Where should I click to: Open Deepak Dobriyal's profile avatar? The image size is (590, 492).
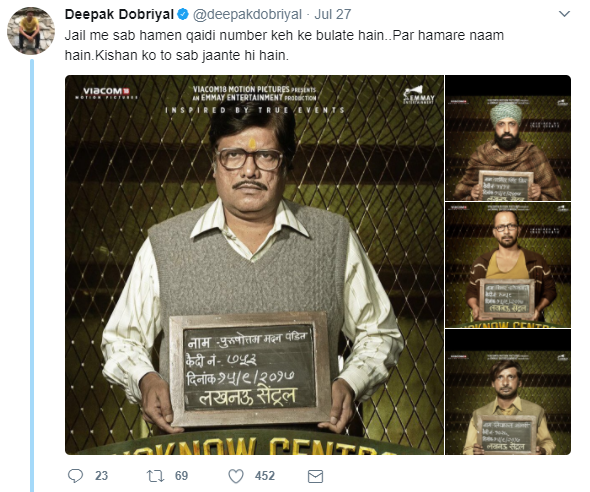[x=31, y=31]
